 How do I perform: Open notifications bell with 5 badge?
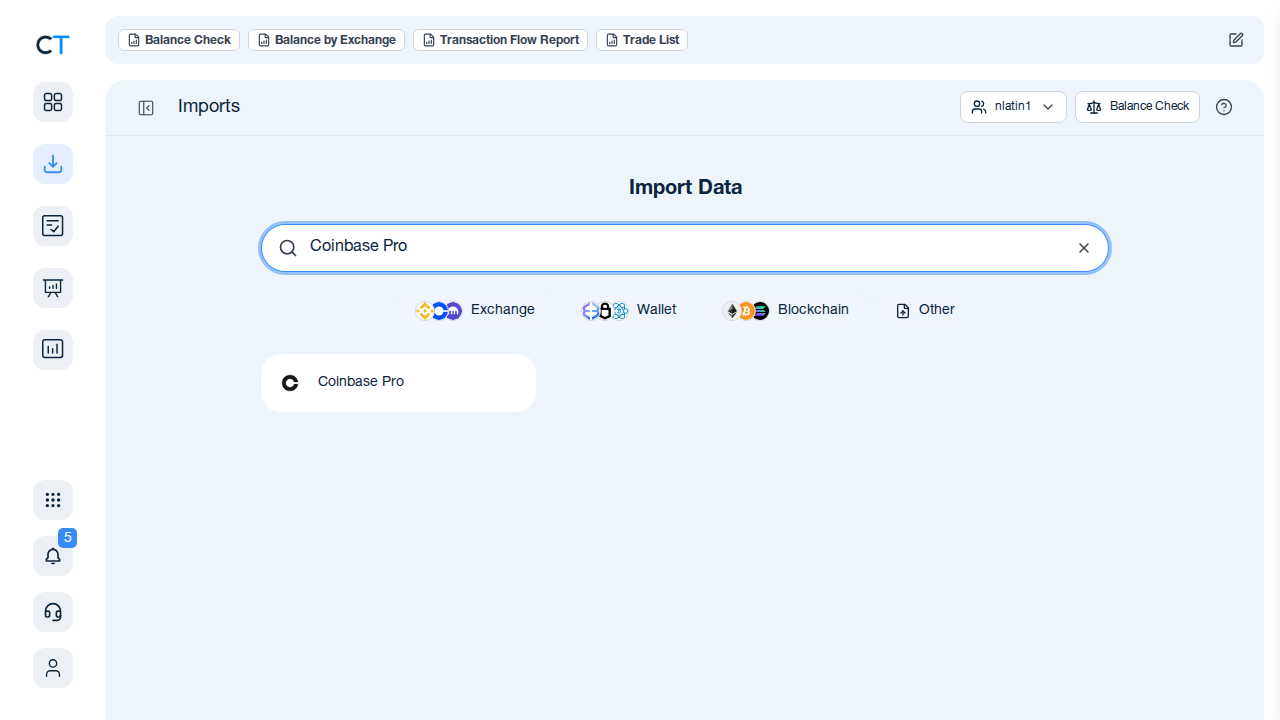pos(53,555)
